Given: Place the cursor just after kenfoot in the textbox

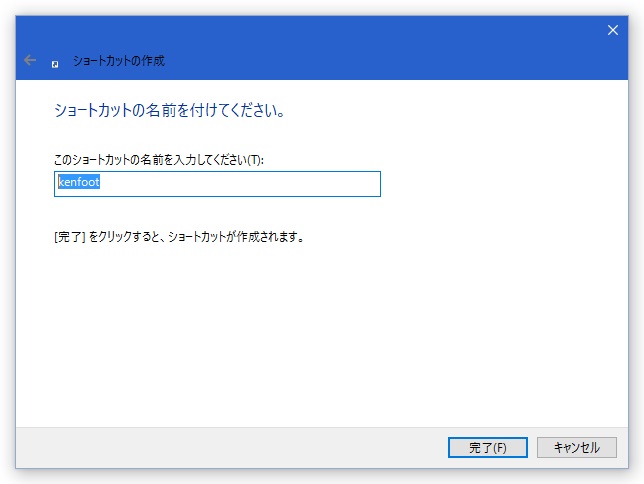Looking at the screenshot, I should pos(101,182).
